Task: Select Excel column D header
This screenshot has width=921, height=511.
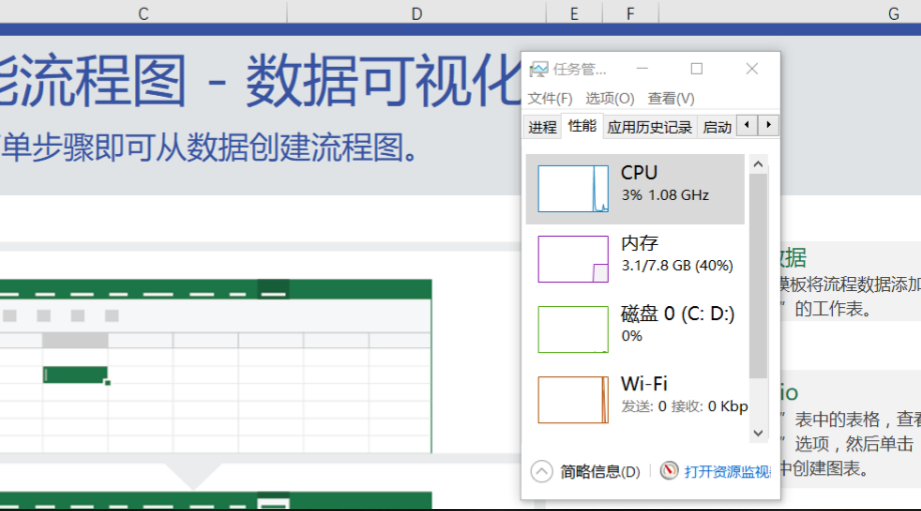Action: point(416,13)
